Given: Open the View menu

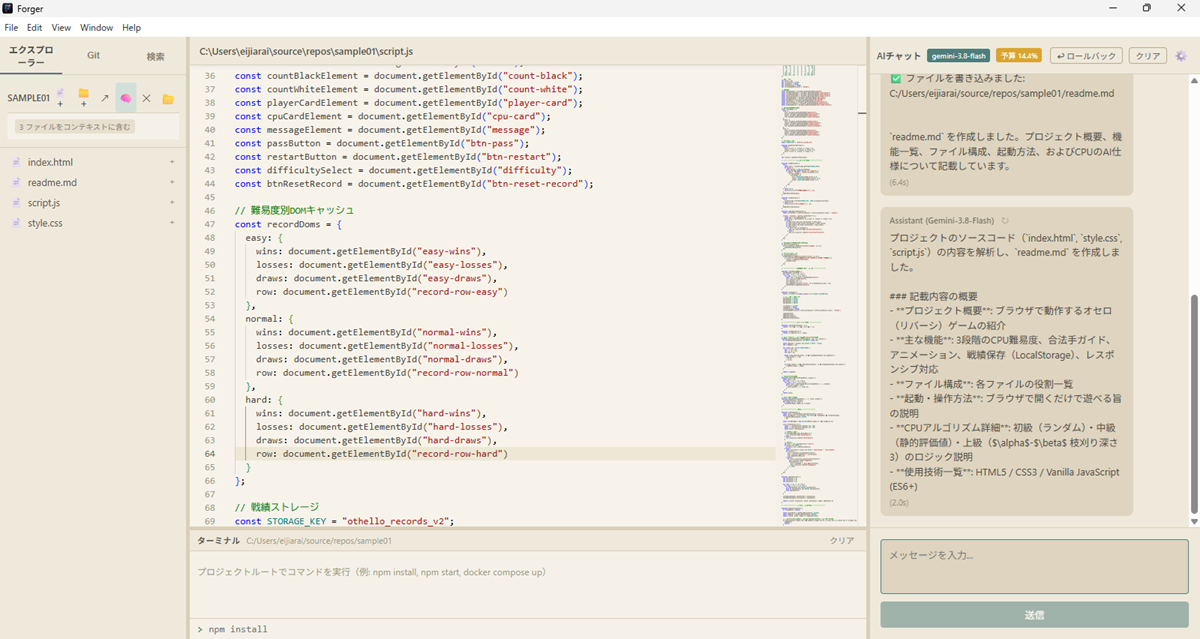Looking at the screenshot, I should 61,27.
